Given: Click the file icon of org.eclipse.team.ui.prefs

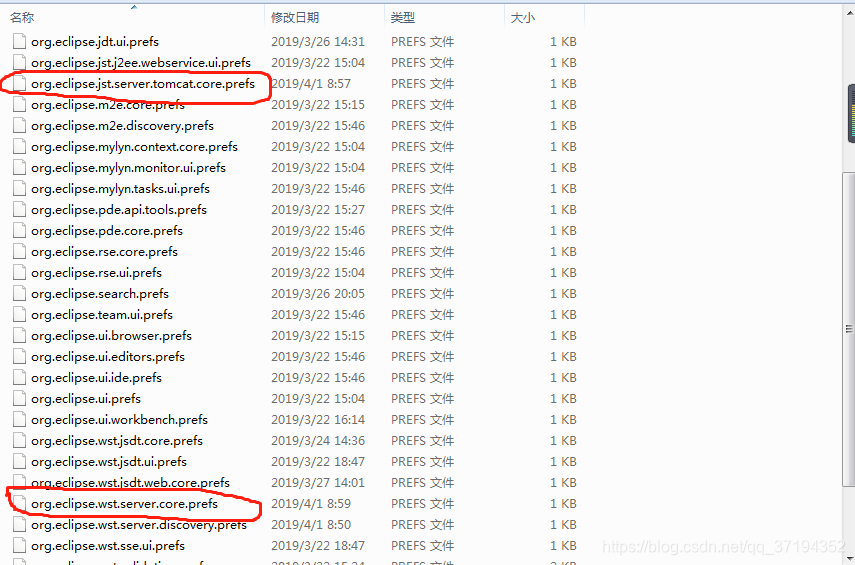Looking at the screenshot, I should click(19, 315).
